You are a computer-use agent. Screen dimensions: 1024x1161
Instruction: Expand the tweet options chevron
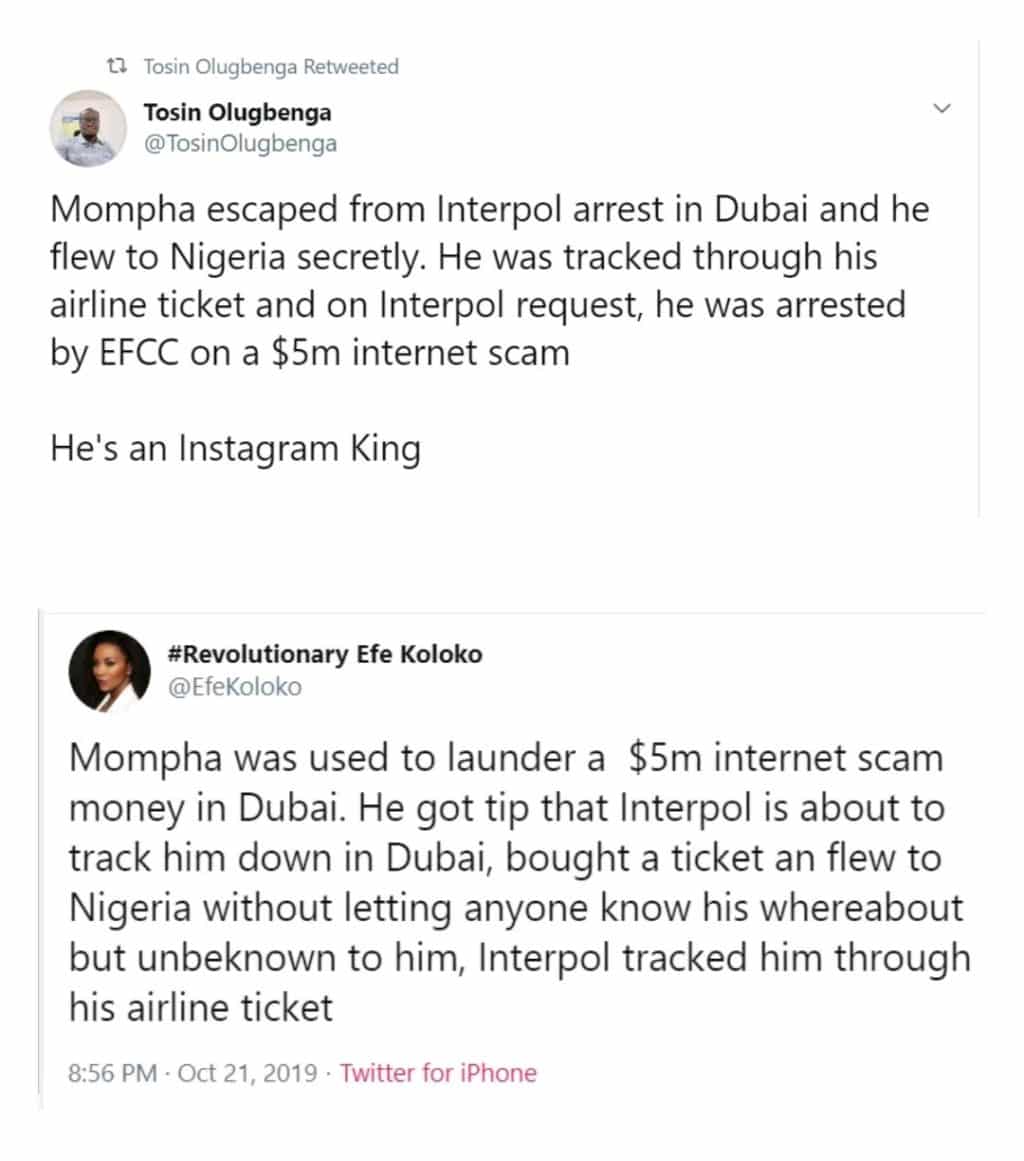click(941, 108)
